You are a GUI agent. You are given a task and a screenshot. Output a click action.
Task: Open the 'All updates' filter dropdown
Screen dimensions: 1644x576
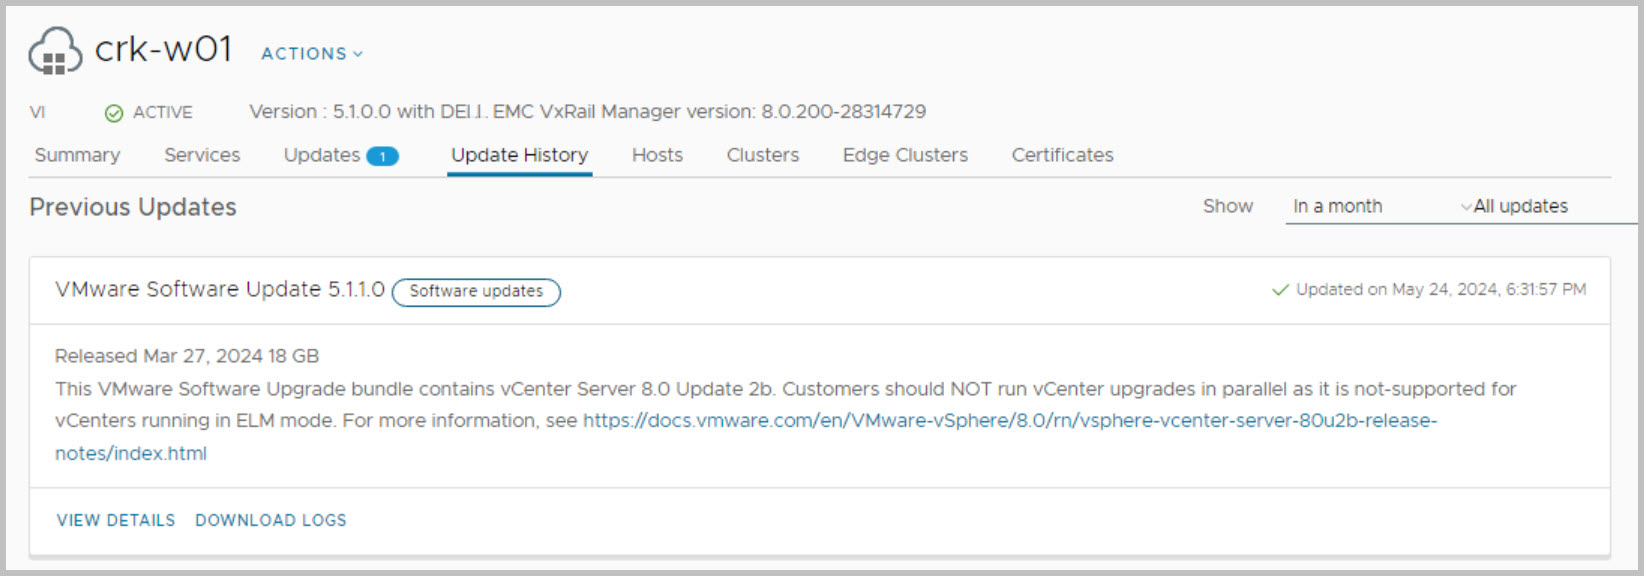(x=1520, y=207)
